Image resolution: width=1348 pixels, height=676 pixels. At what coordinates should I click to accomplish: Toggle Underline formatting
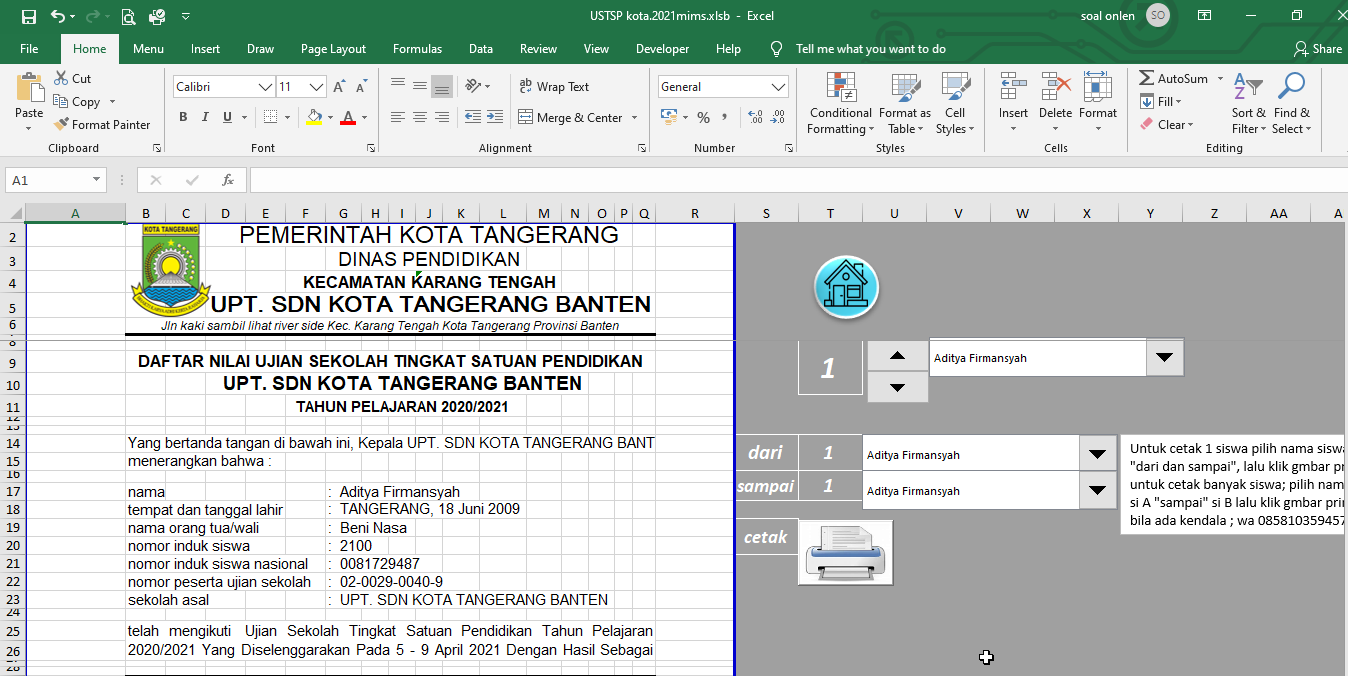227,117
